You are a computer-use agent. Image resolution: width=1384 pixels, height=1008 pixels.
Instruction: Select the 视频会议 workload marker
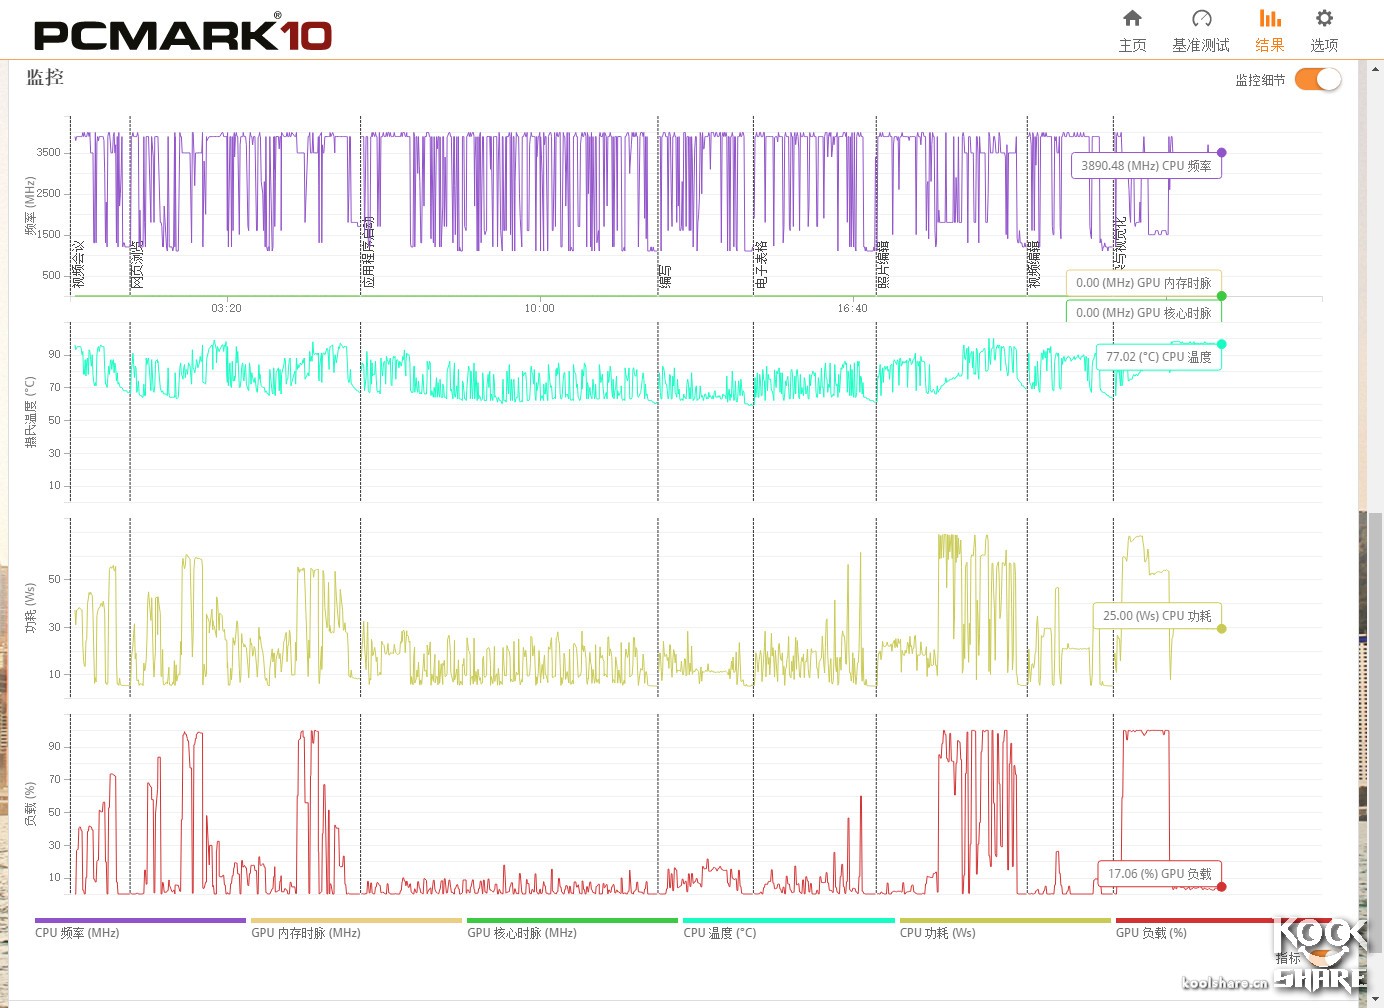click(x=79, y=265)
